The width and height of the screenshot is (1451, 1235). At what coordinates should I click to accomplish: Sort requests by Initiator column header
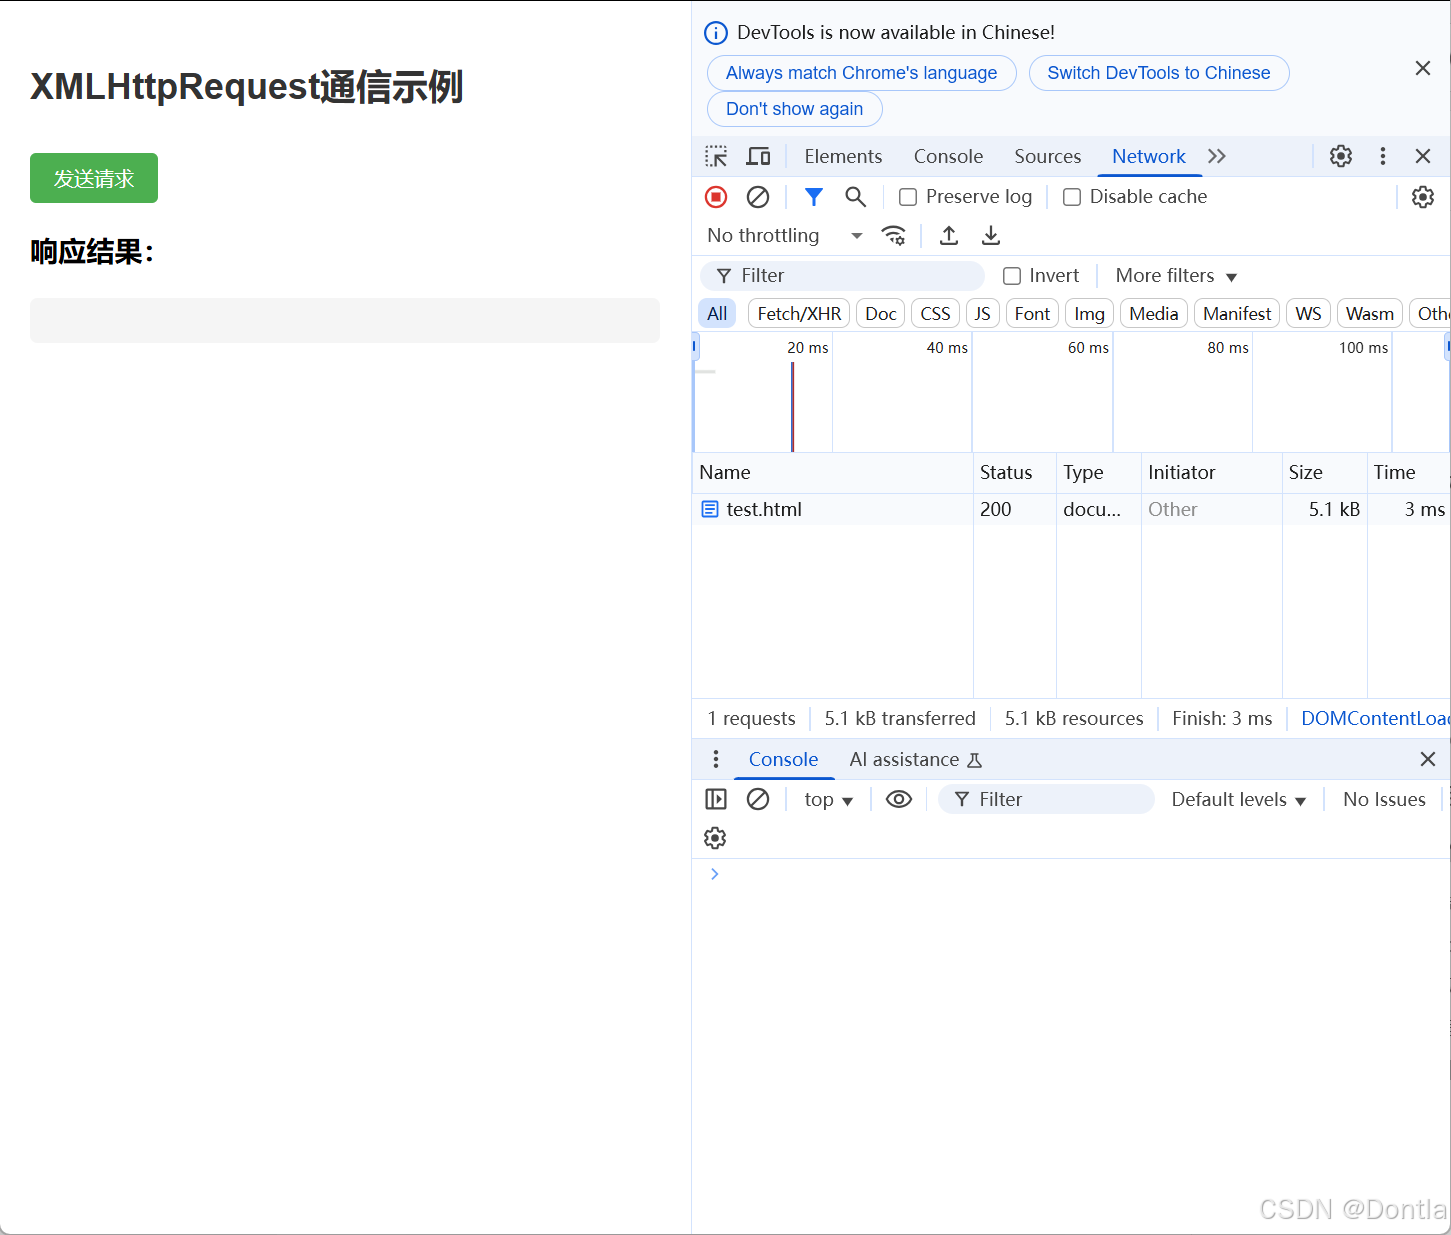click(1211, 472)
